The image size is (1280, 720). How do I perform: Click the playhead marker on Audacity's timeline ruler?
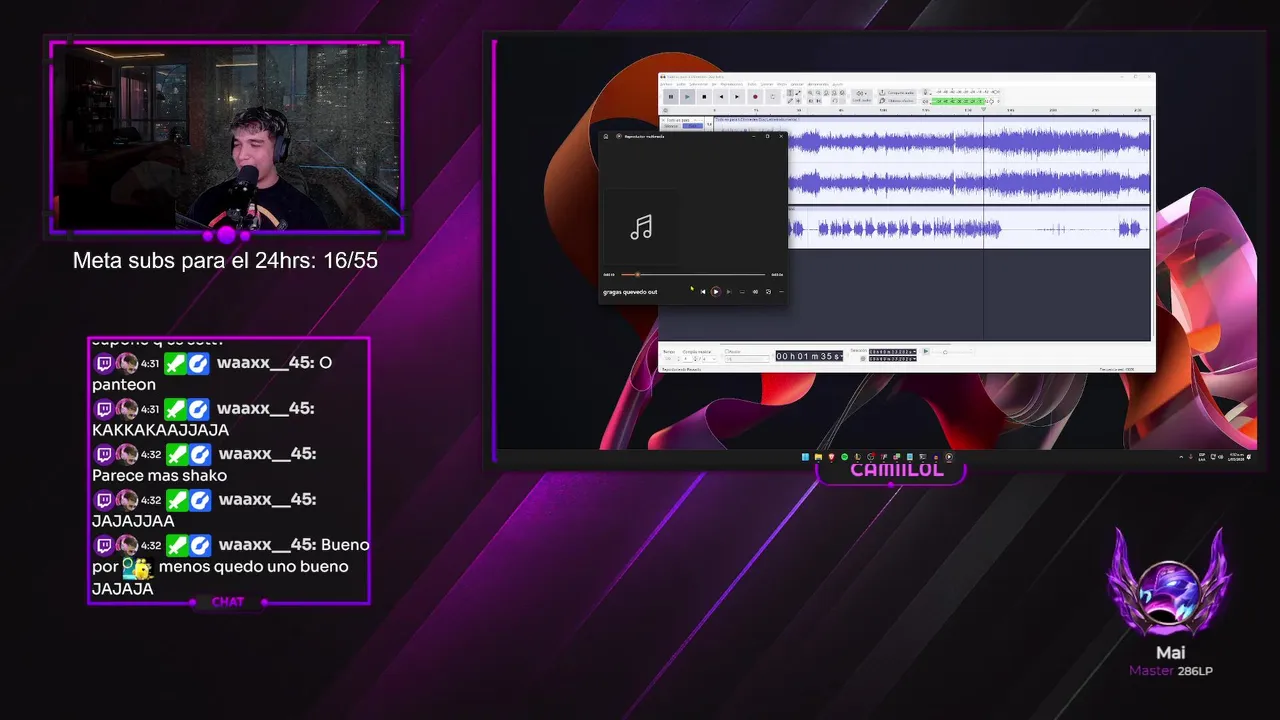point(983,109)
